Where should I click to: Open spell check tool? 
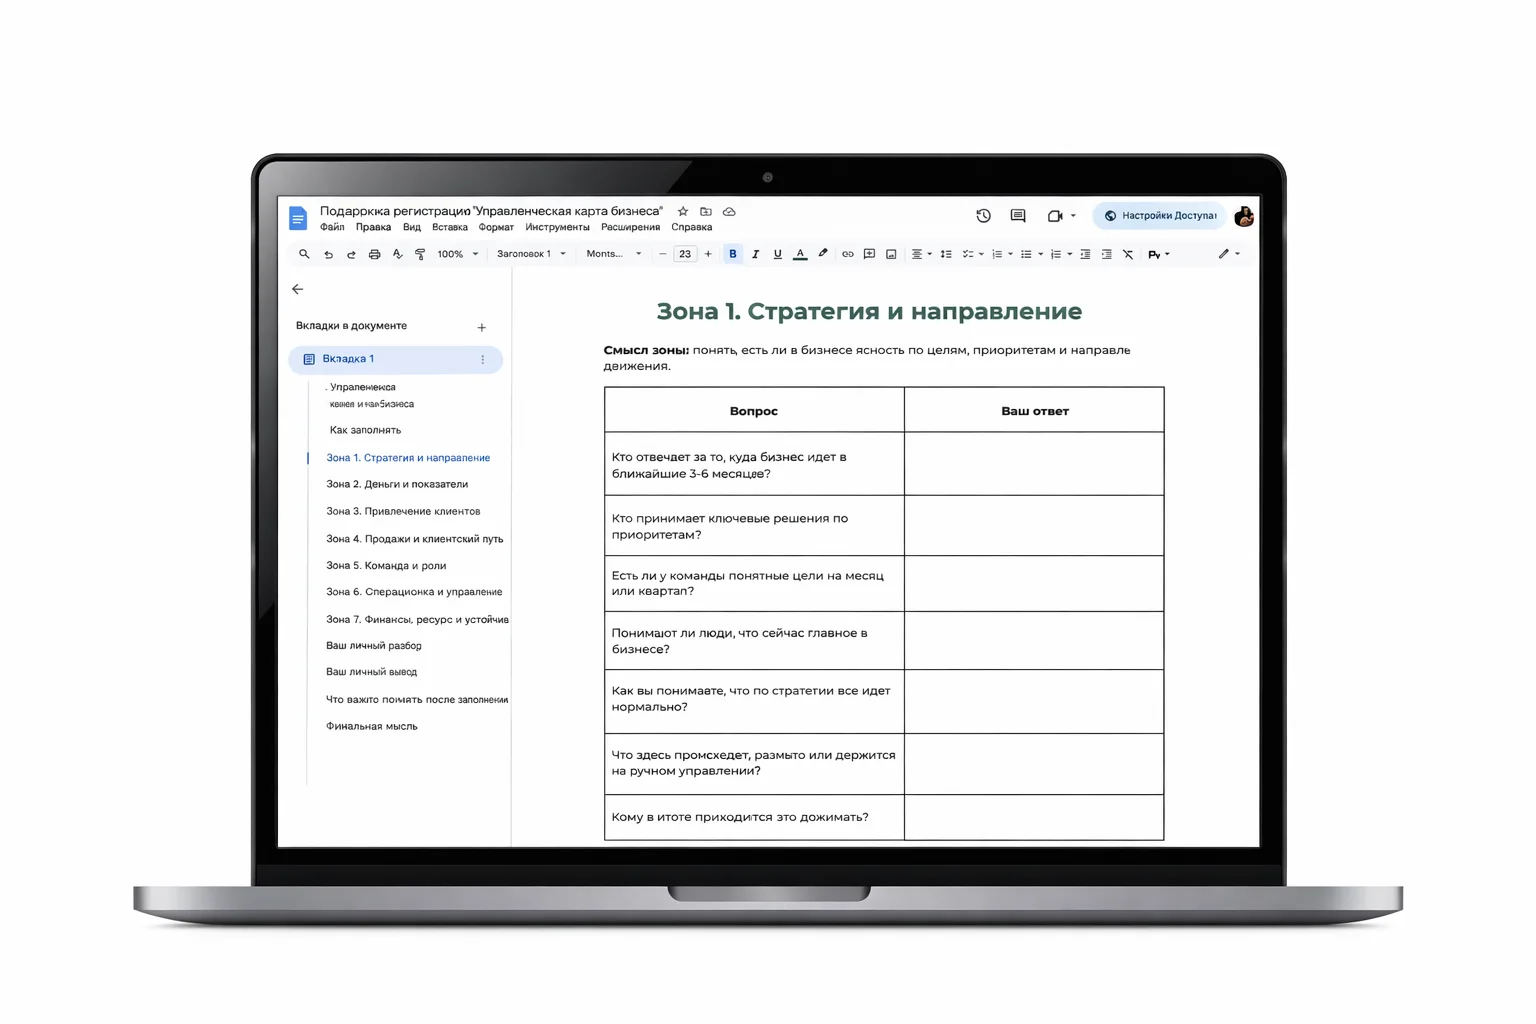tap(397, 254)
